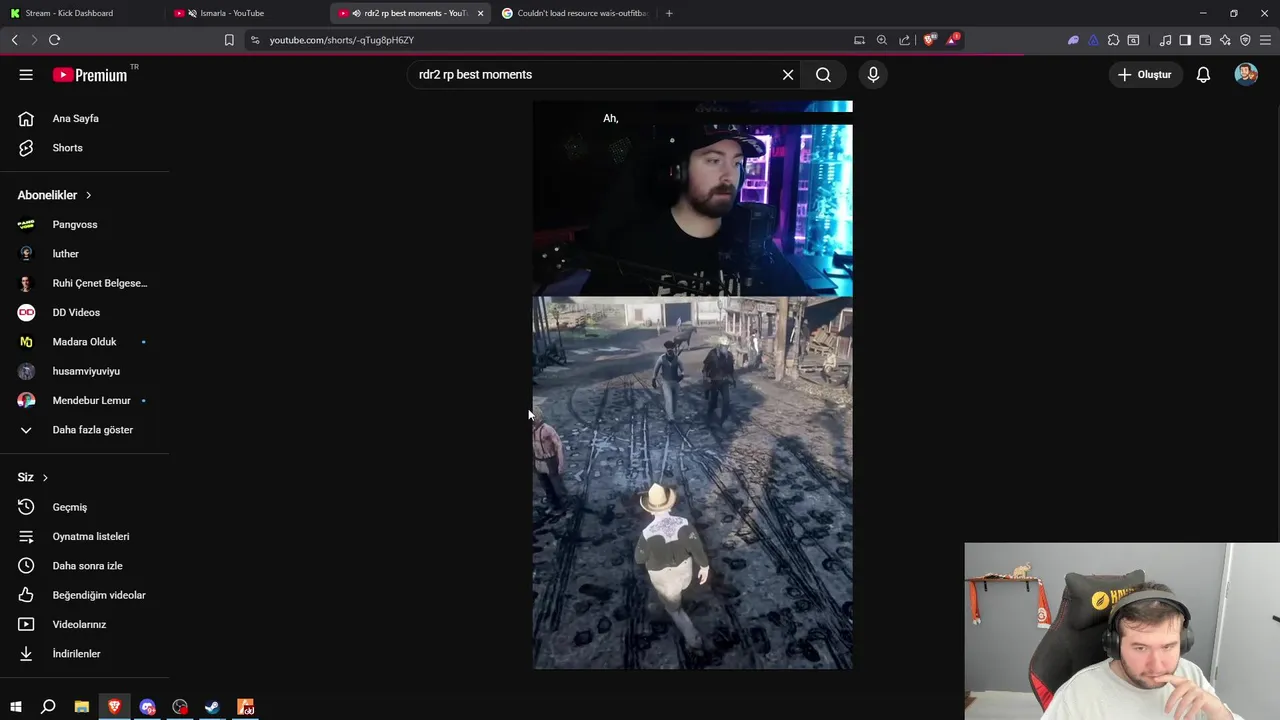This screenshot has height=720, width=1280.
Task: Open Discord from the taskbar
Action: [x=147, y=707]
